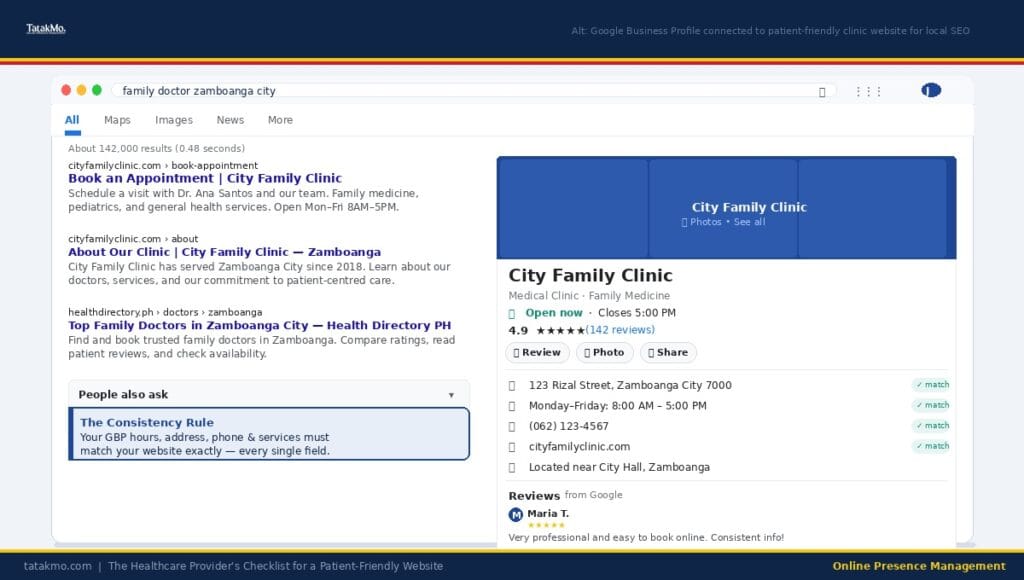Click the TatakMo logo

pyautogui.click(x=46, y=28)
